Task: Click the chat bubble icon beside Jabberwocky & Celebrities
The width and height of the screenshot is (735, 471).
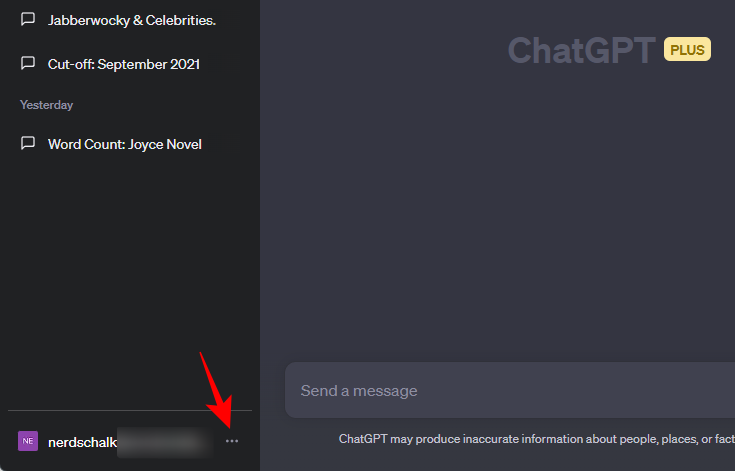Action: click(x=28, y=20)
